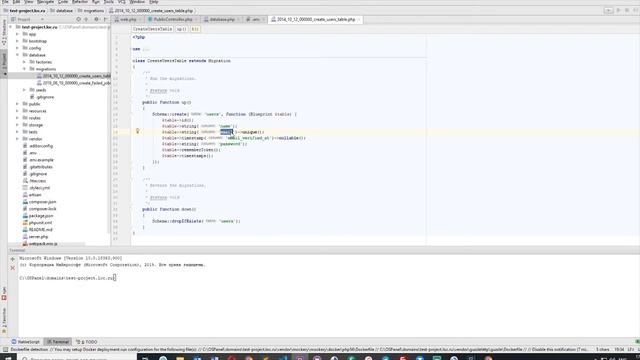
Task: Open the Favorites side tool tab
Action: 4,320
